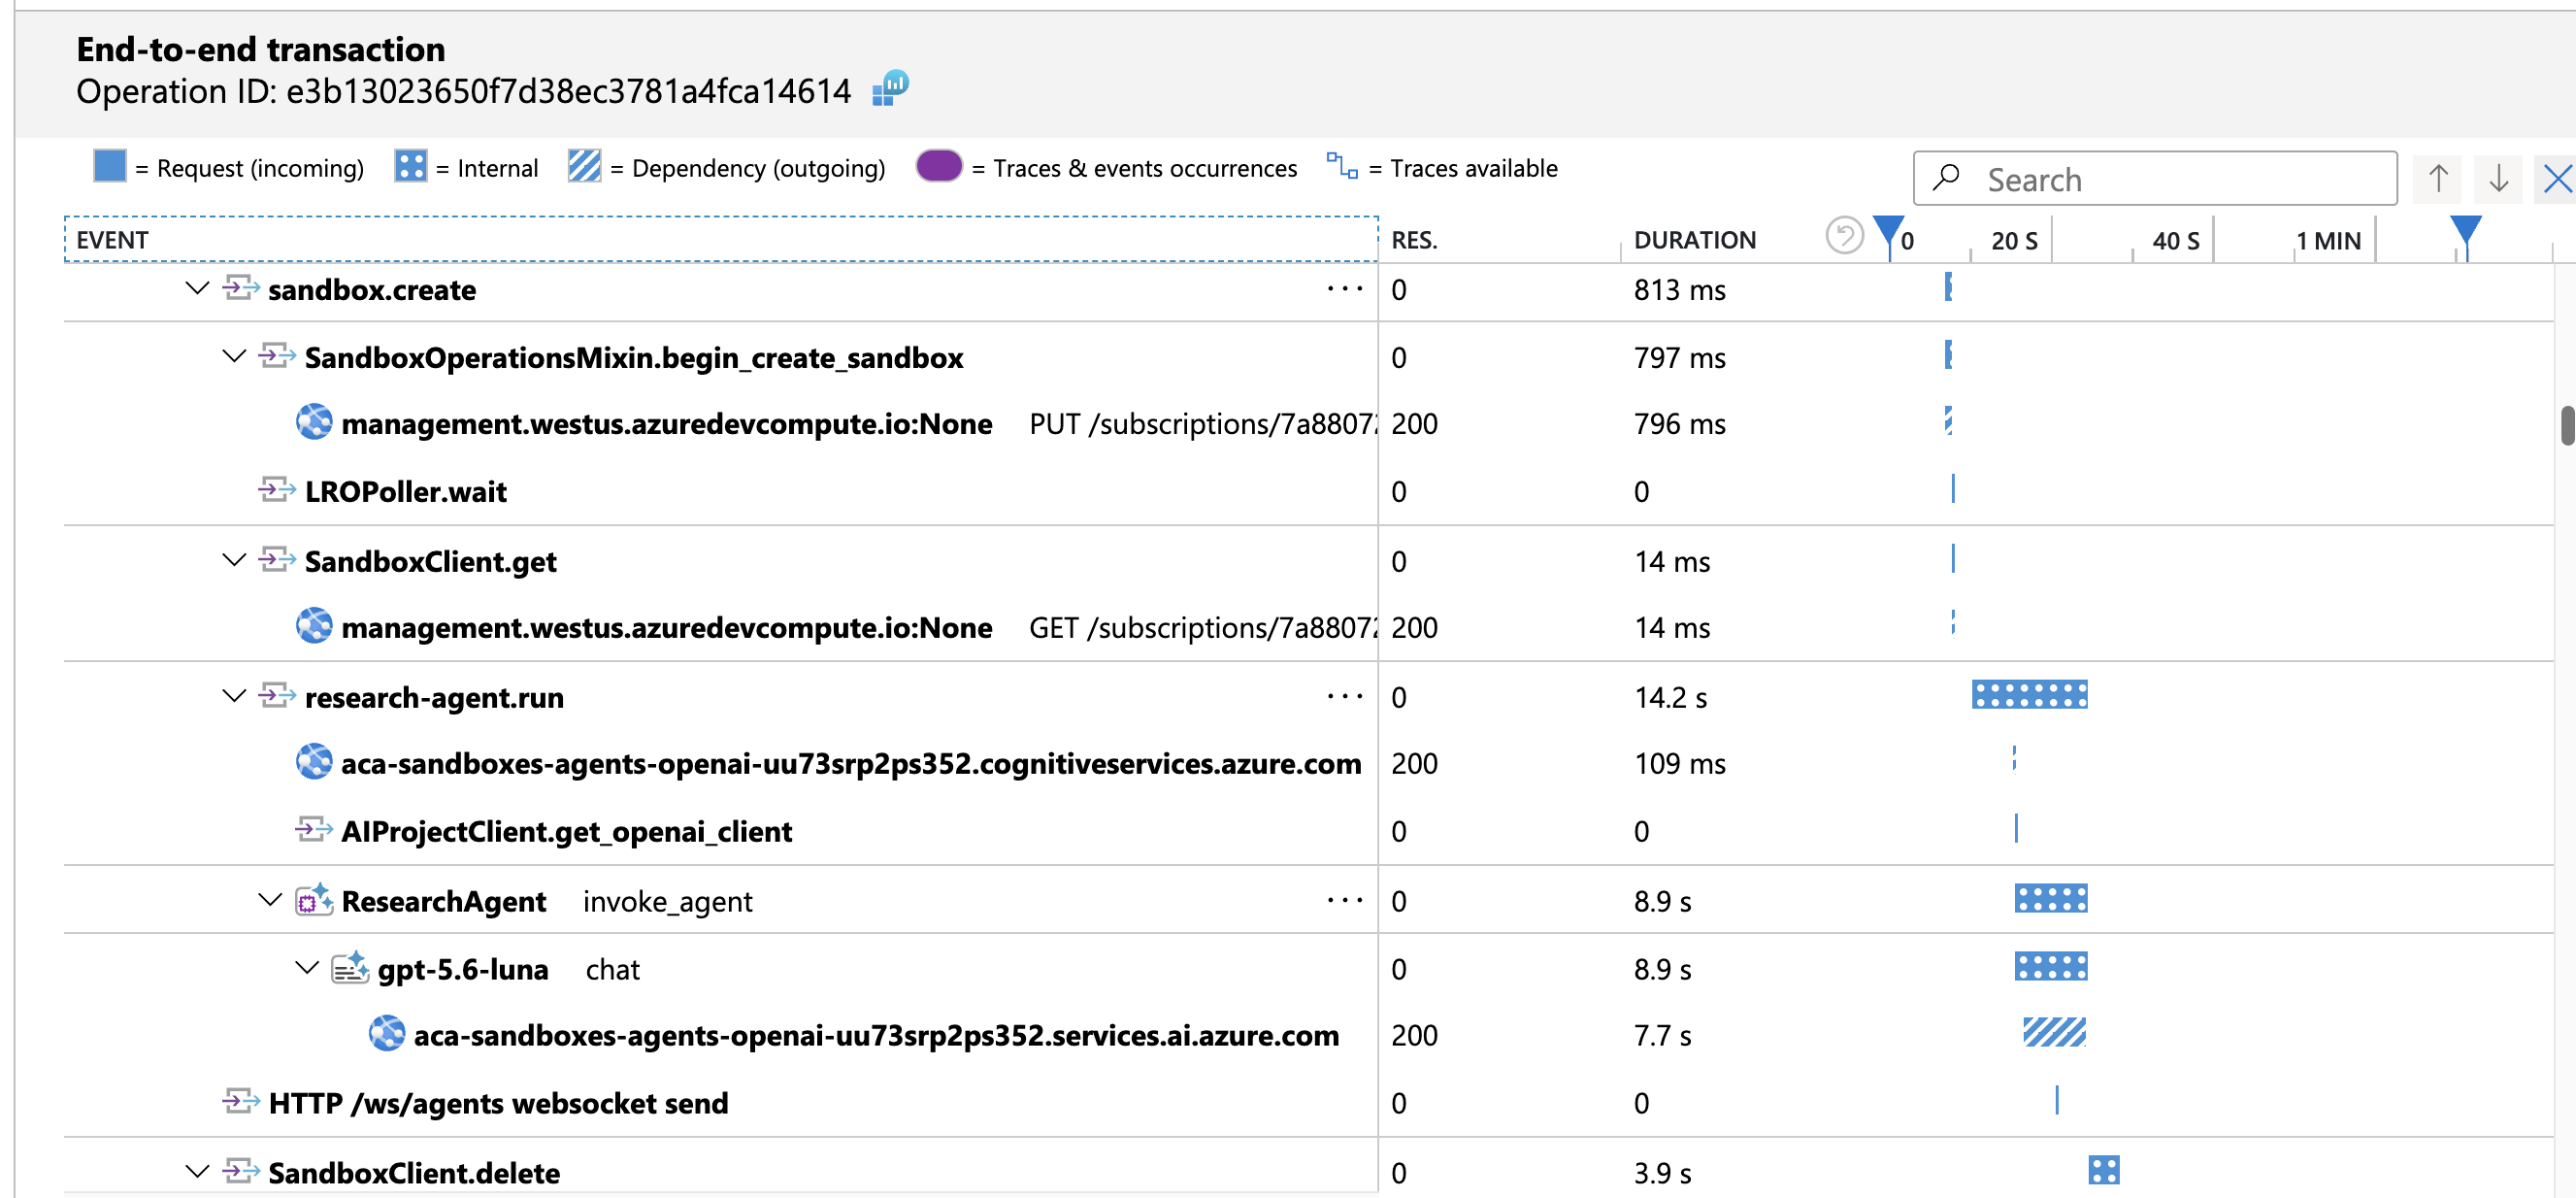Click the magnifier icon in Search box

click(x=1946, y=179)
